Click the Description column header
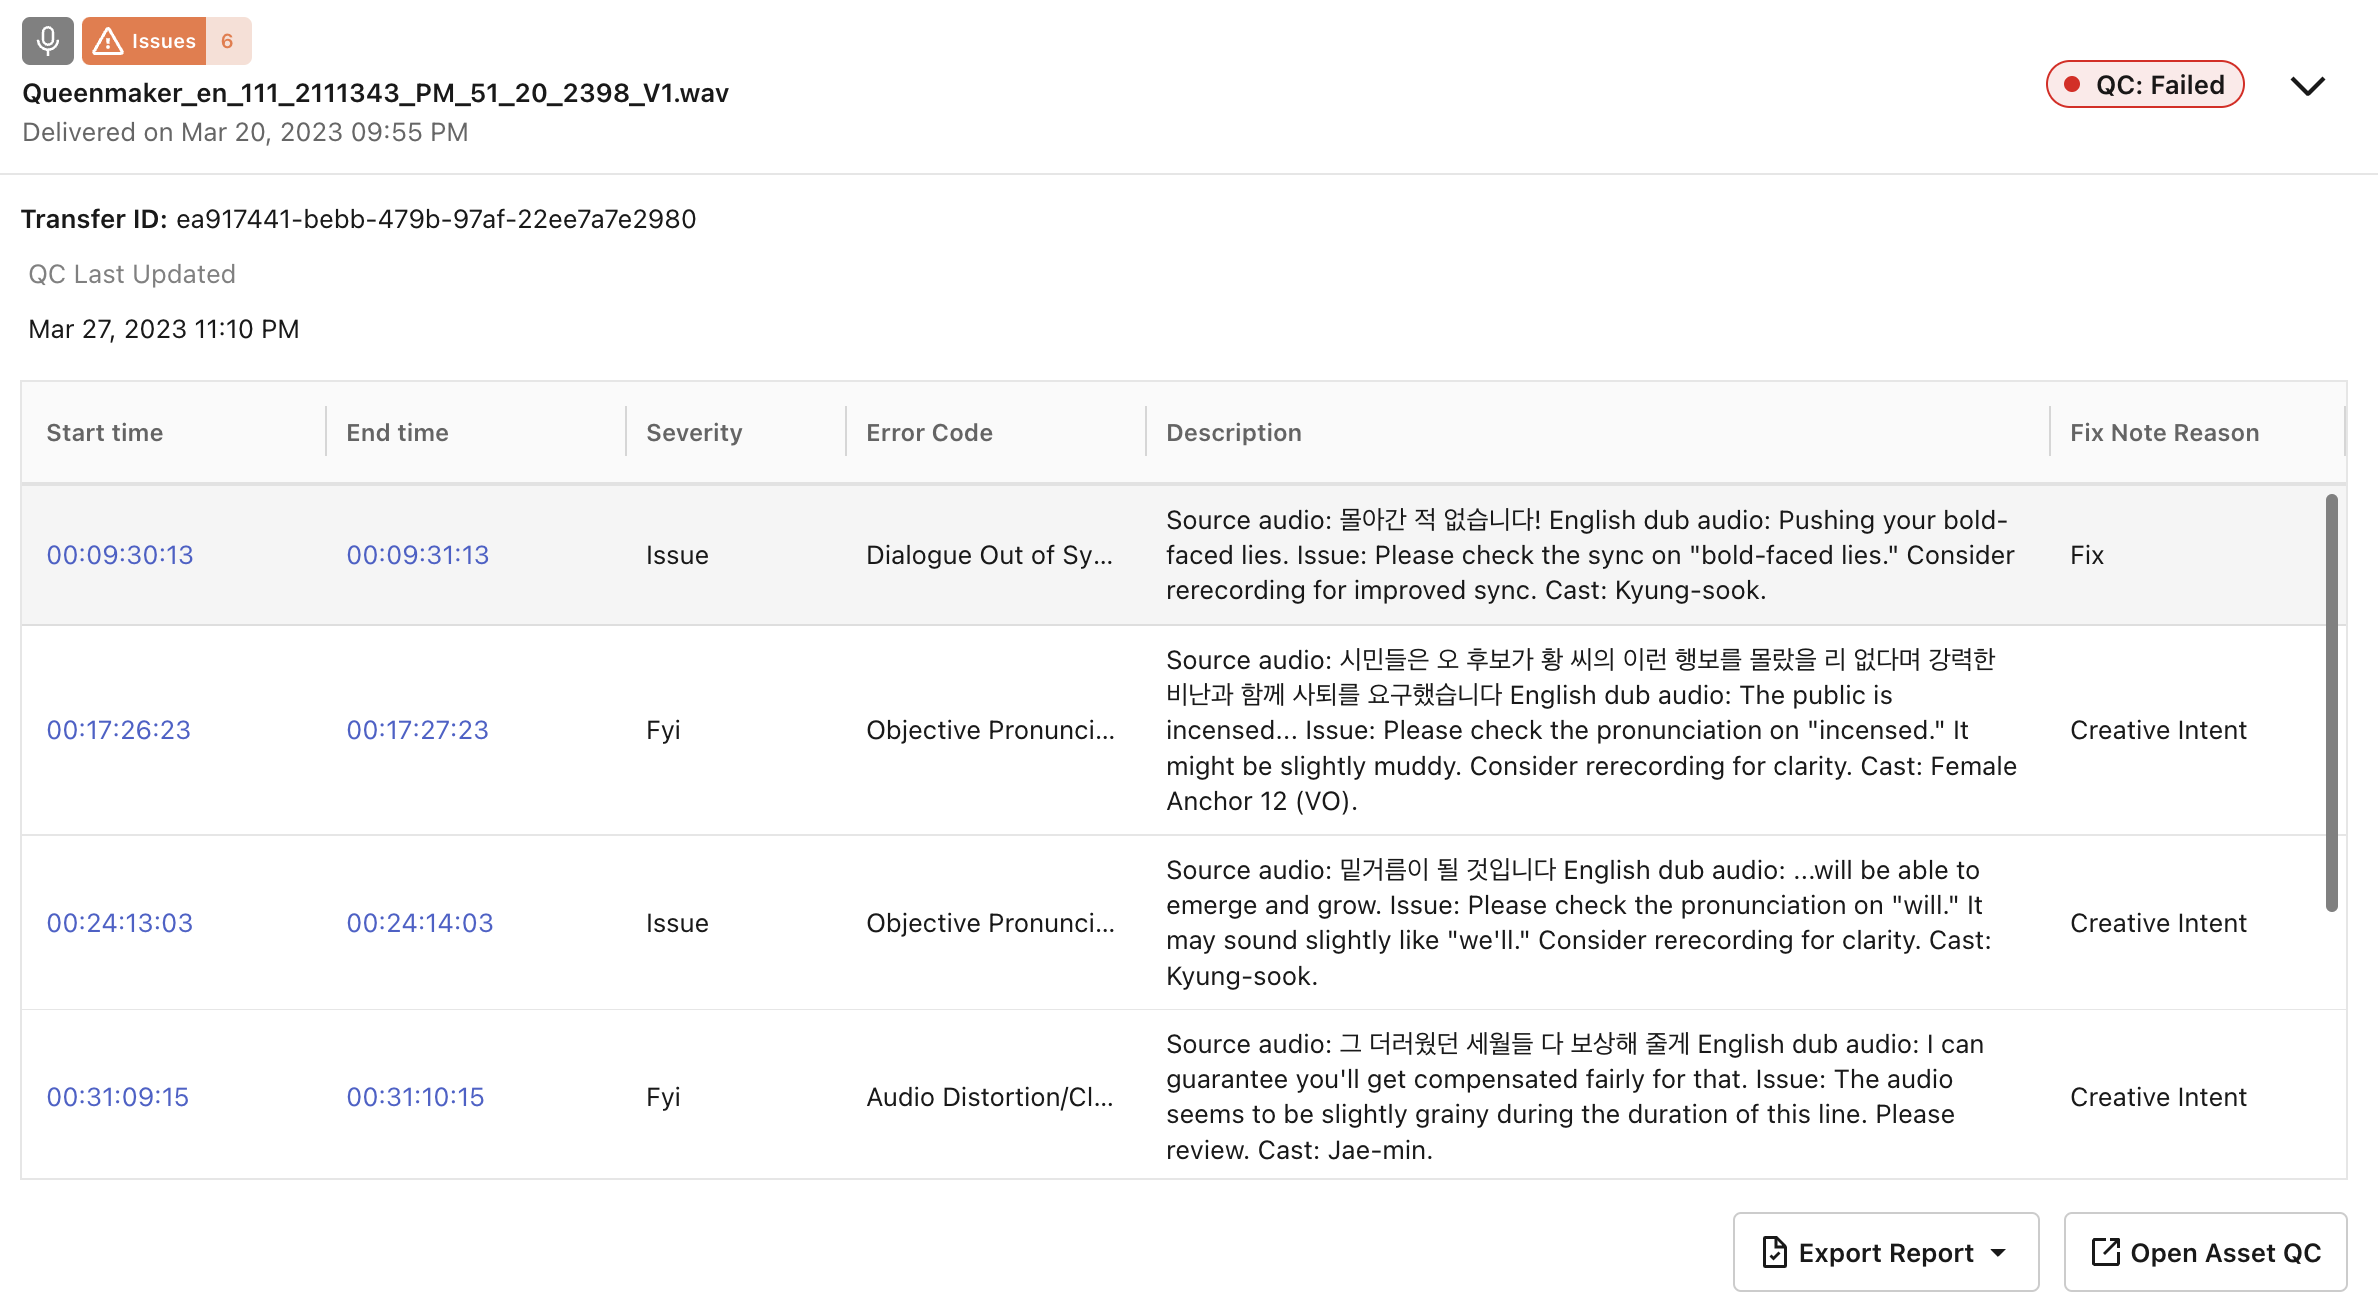The width and height of the screenshot is (2378, 1316). pos(1234,433)
